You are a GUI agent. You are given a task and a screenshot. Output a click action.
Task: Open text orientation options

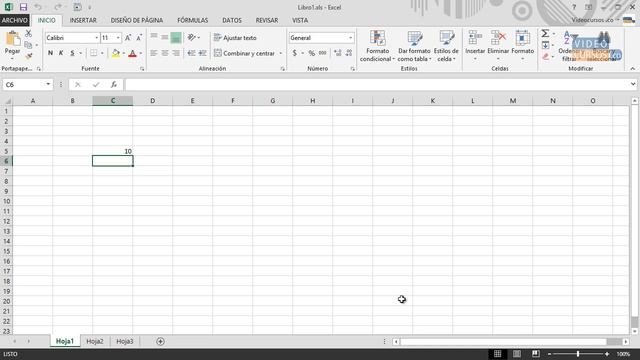point(192,38)
